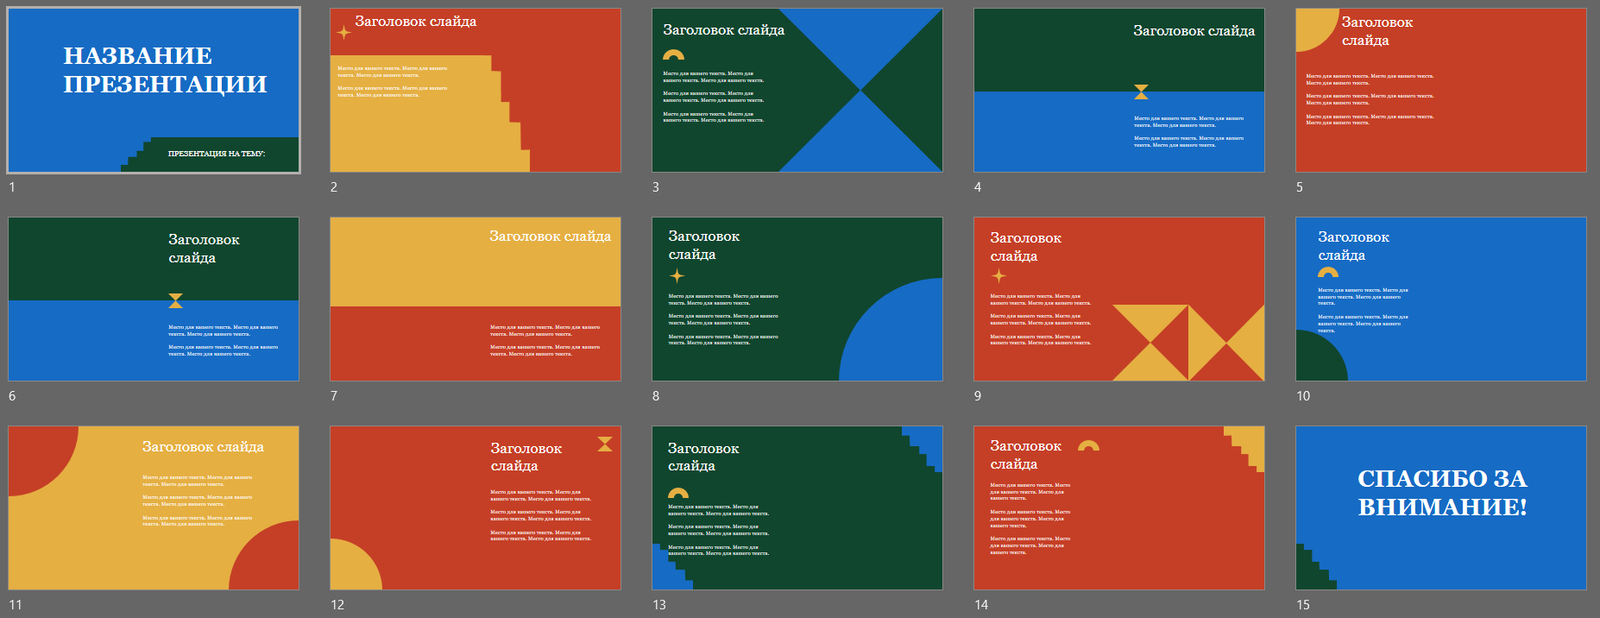
Task: Pick slide 14 with yellow stepped corner
Action: (1119, 508)
